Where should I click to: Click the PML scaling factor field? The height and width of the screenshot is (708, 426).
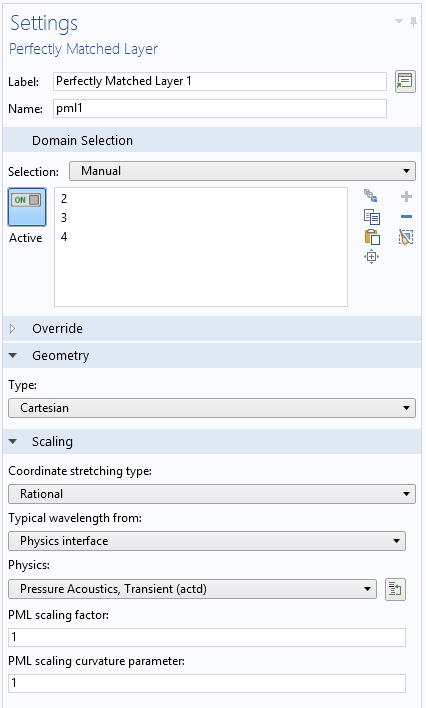[207, 637]
